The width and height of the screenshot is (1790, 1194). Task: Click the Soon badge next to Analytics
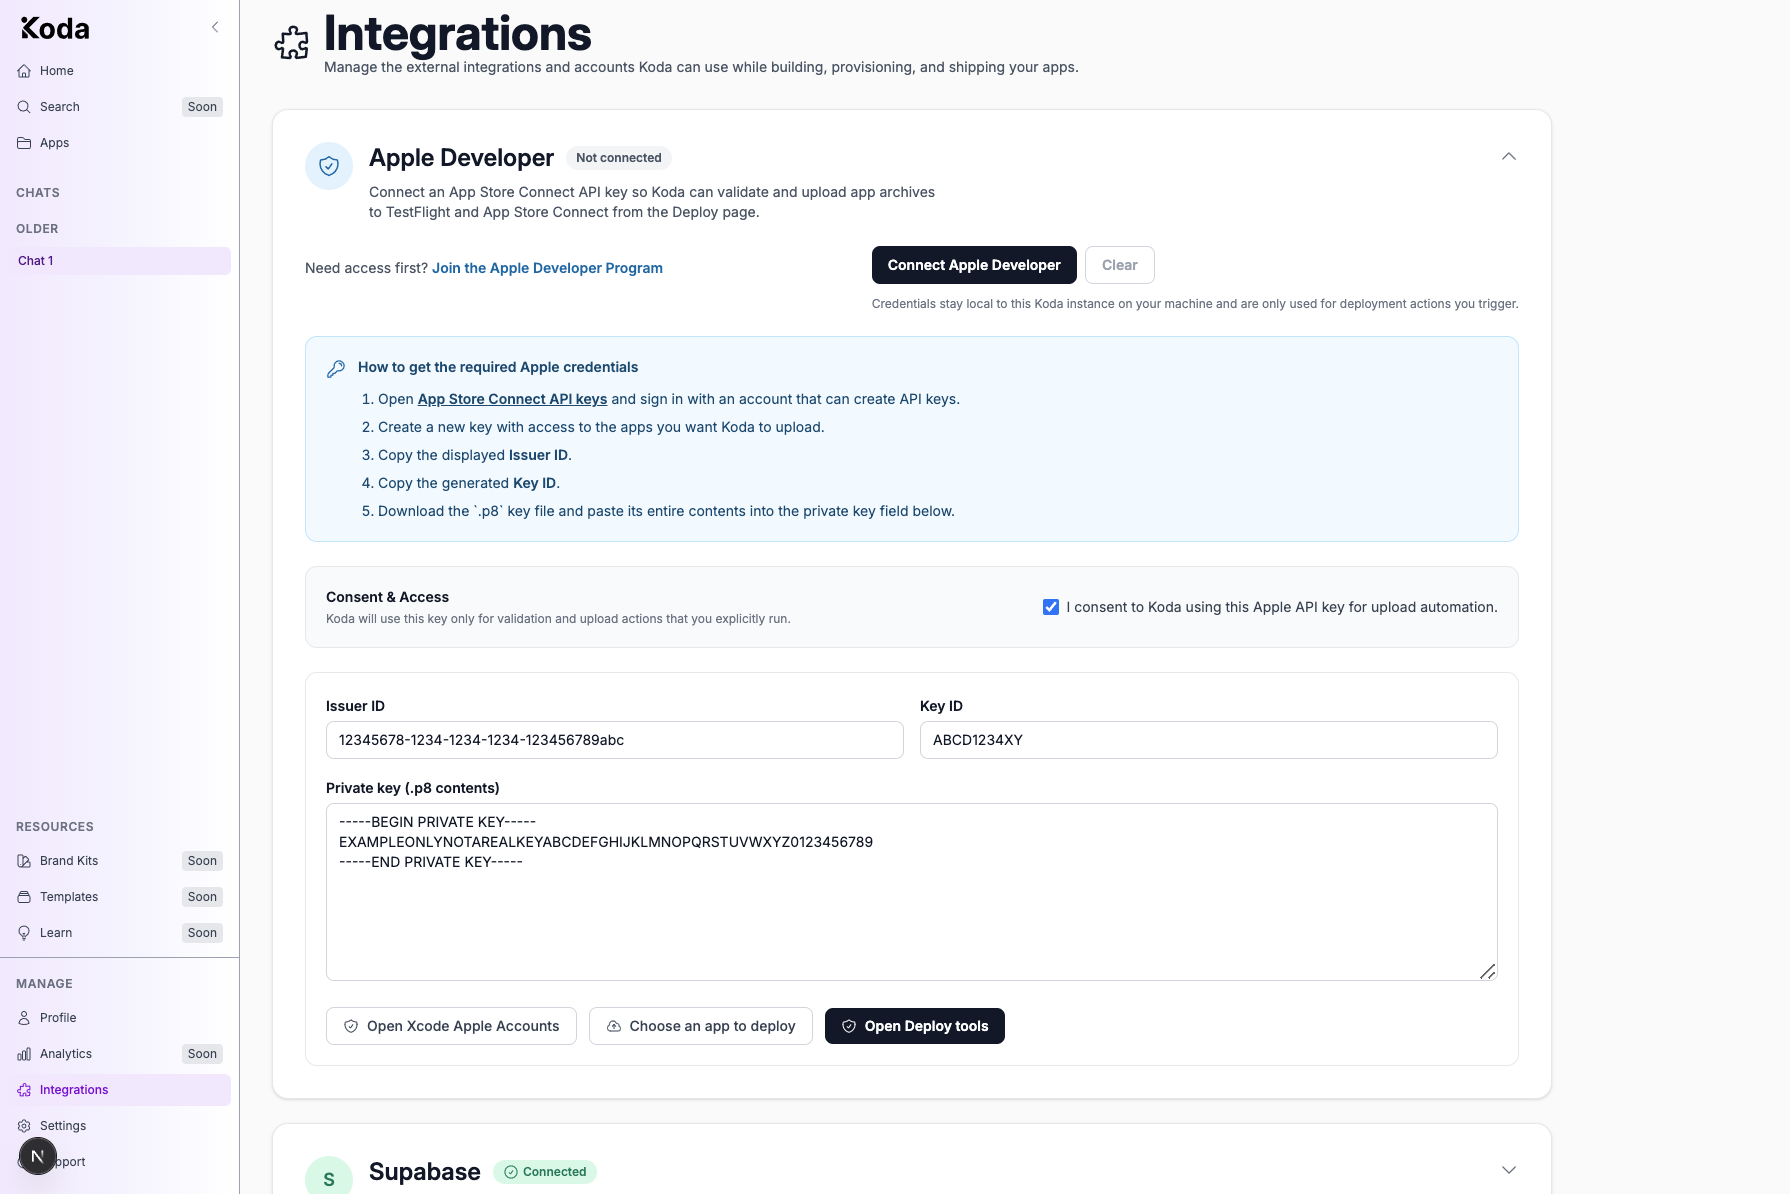click(x=202, y=1054)
